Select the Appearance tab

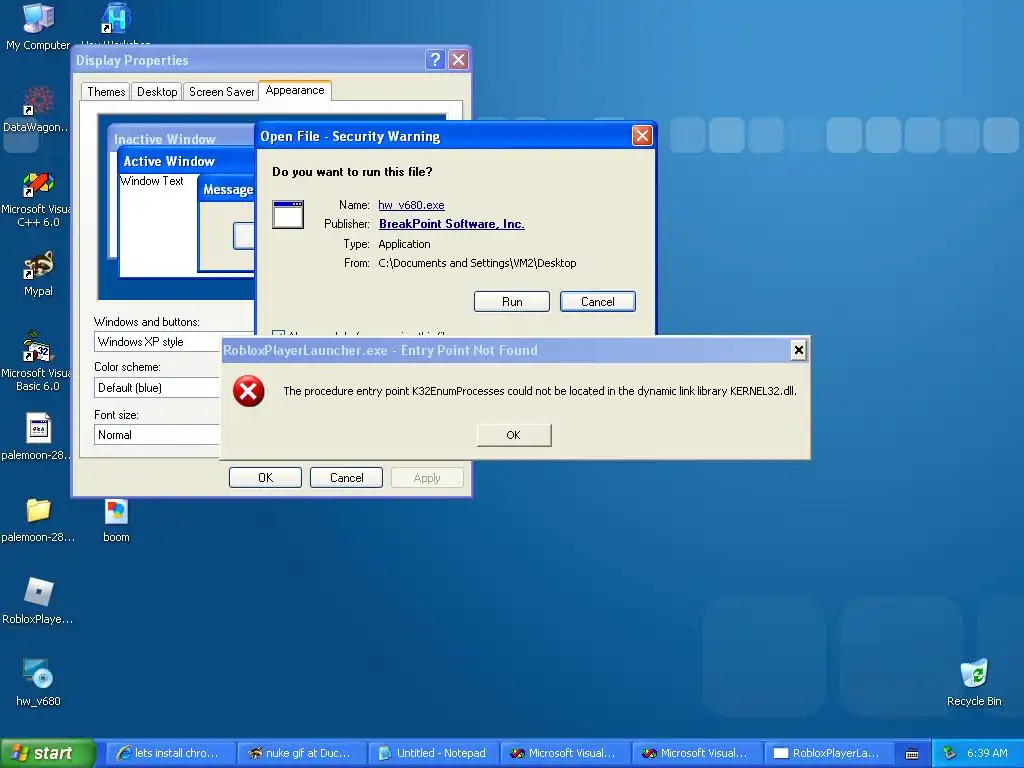[295, 90]
